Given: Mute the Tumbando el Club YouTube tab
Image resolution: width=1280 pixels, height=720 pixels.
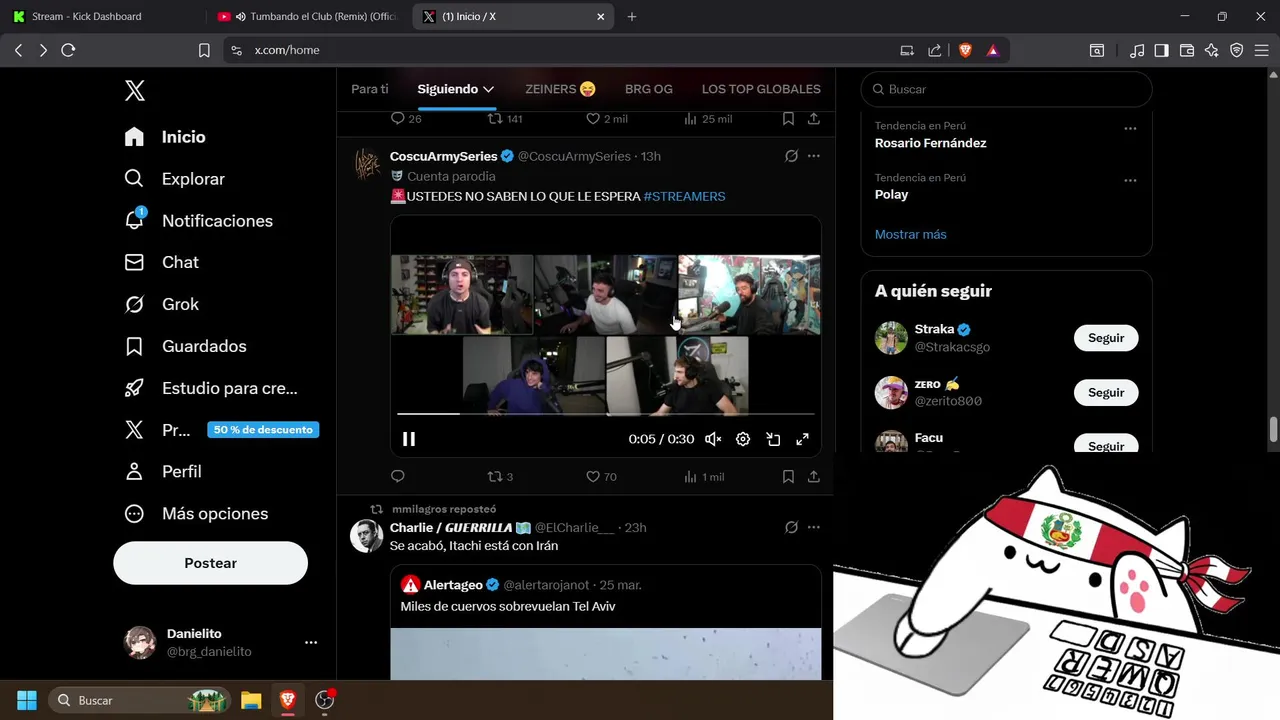Looking at the screenshot, I should 241,17.
